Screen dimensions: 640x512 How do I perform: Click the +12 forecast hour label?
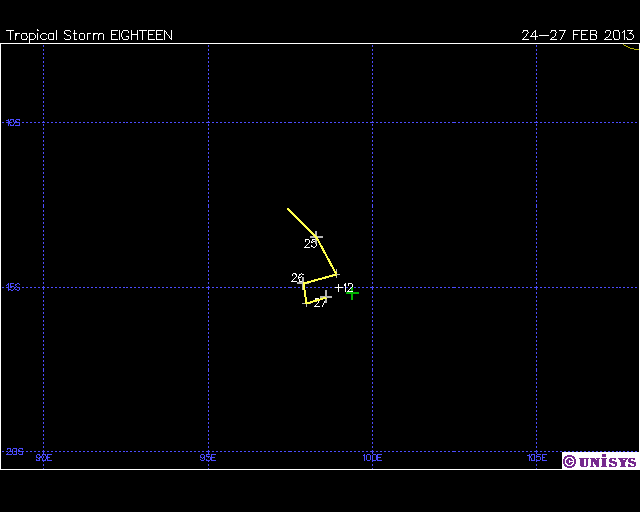click(344, 288)
